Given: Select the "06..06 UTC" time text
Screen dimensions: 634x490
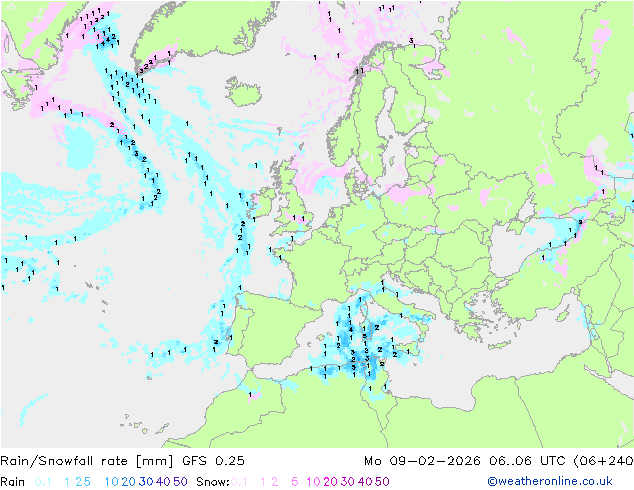Looking at the screenshot, I should click(526, 461).
